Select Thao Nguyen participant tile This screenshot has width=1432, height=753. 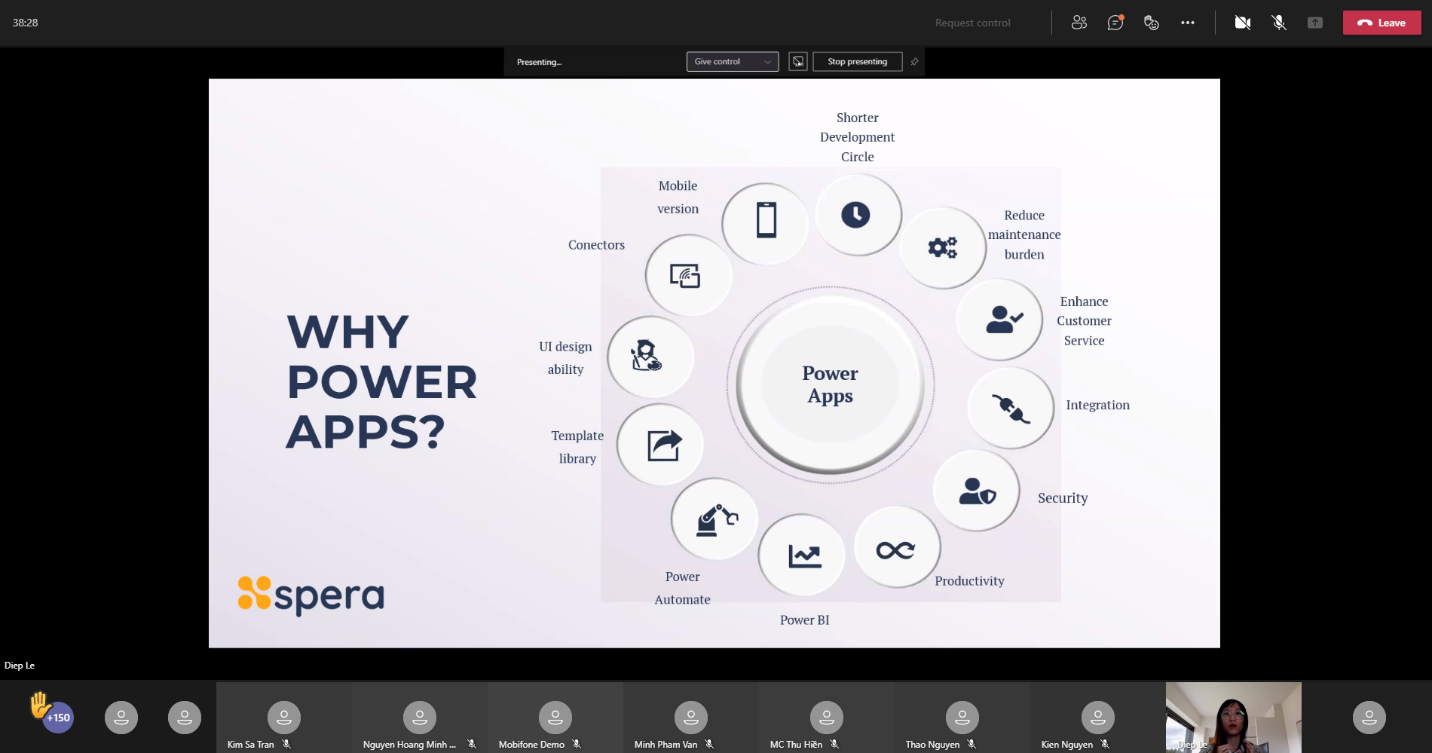click(x=962, y=717)
